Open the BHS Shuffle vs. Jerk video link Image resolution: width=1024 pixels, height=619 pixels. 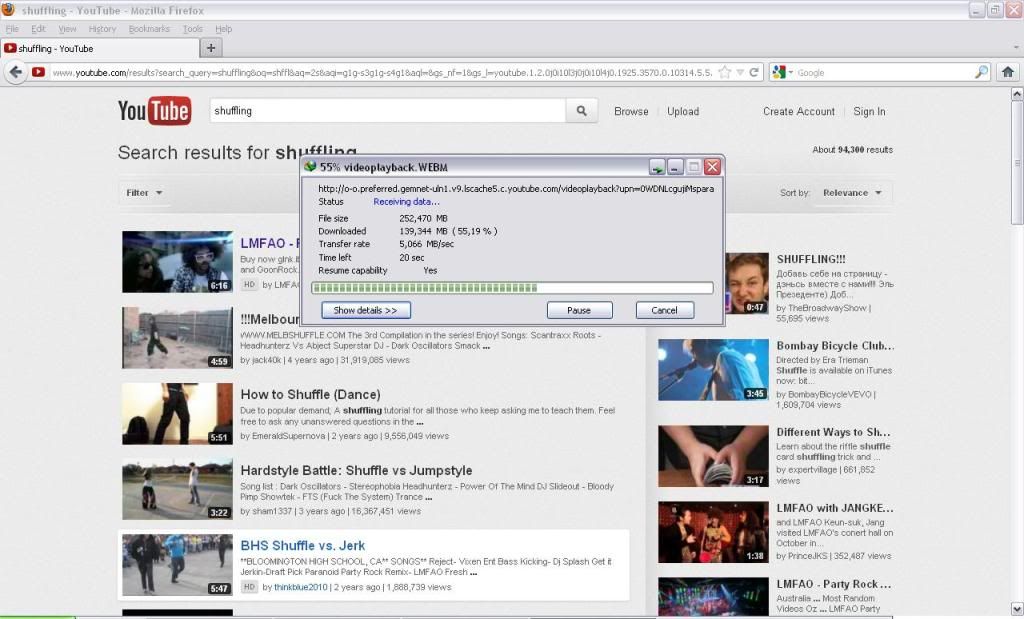click(303, 546)
